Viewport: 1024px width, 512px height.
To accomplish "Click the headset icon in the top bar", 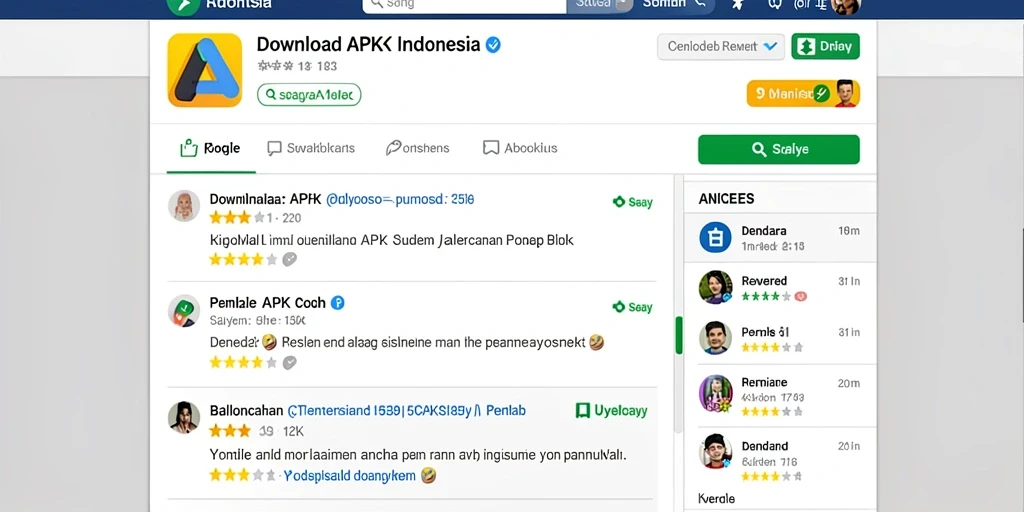I will pyautogui.click(x=775, y=5).
